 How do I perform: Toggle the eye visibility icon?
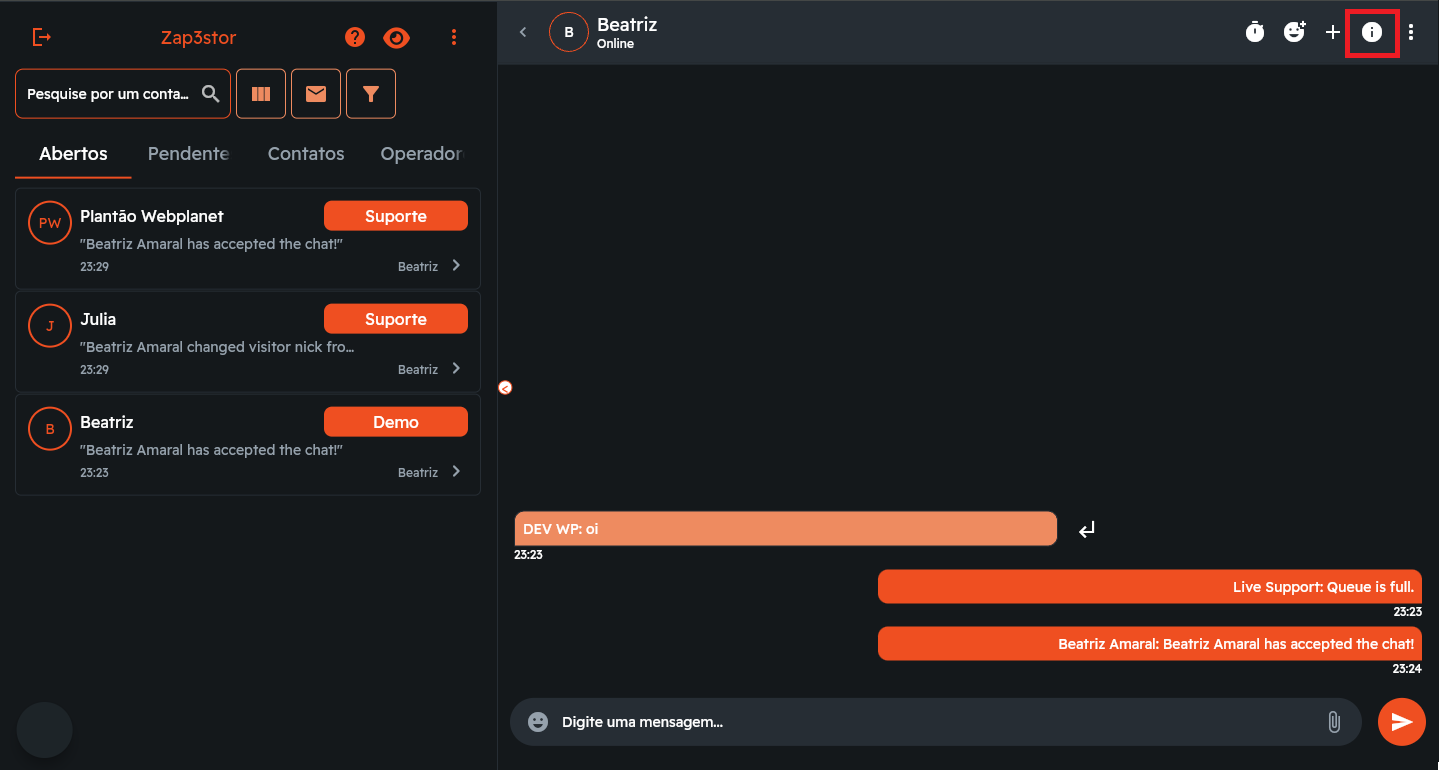tap(397, 38)
